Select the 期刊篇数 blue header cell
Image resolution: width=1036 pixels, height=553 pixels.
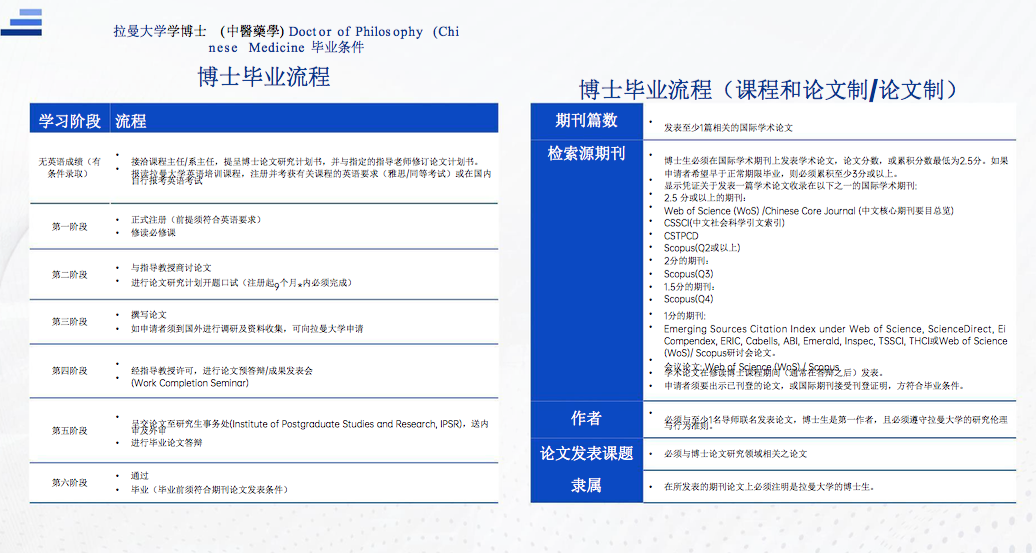(x=586, y=121)
